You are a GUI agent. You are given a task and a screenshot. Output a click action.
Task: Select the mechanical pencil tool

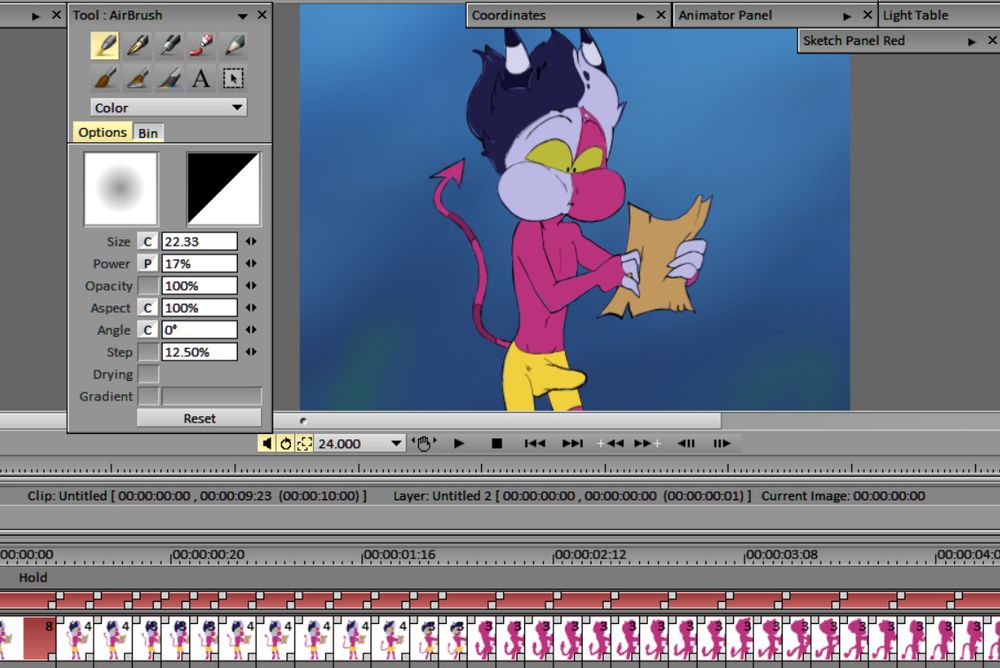(x=169, y=45)
